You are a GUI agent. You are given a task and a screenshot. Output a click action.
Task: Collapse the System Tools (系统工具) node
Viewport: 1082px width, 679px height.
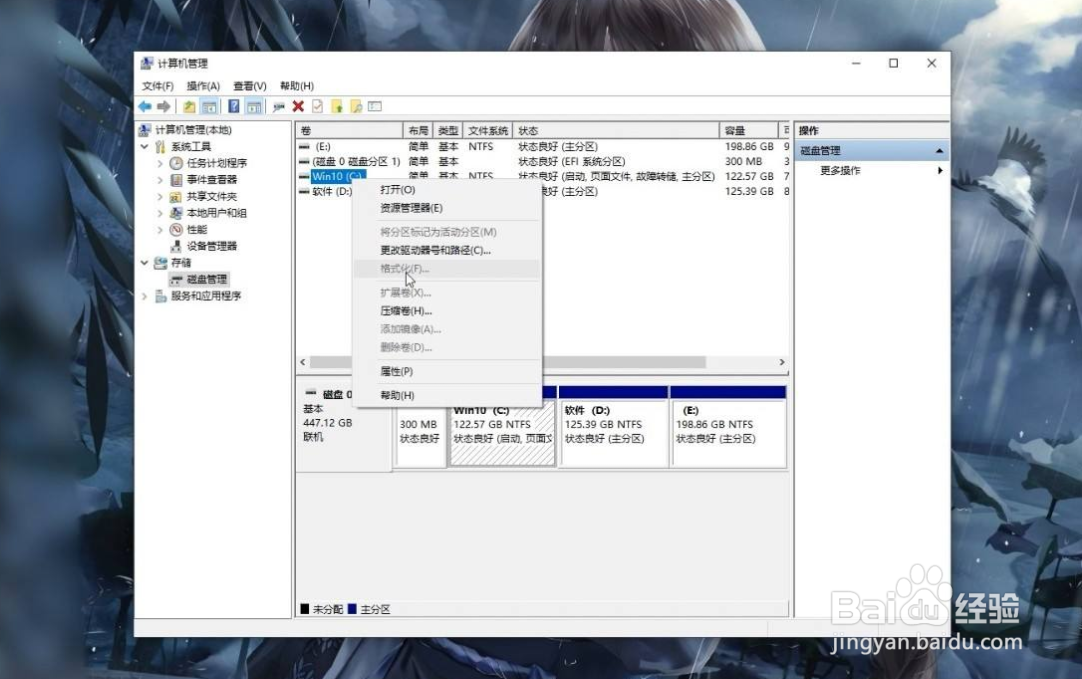pyautogui.click(x=144, y=146)
